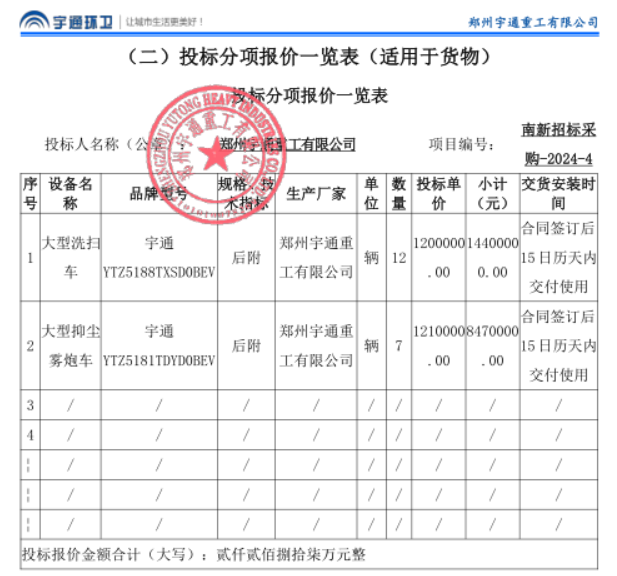Click the 规格、技术指标 column header
This screenshot has height=576, width=617.
click(246, 194)
